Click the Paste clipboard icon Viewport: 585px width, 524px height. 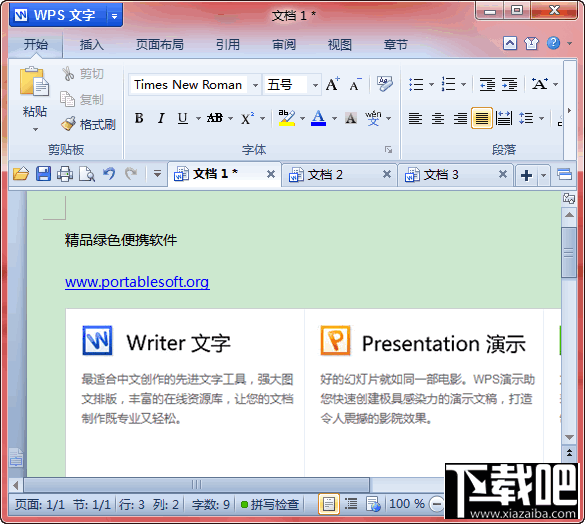tap(34, 82)
